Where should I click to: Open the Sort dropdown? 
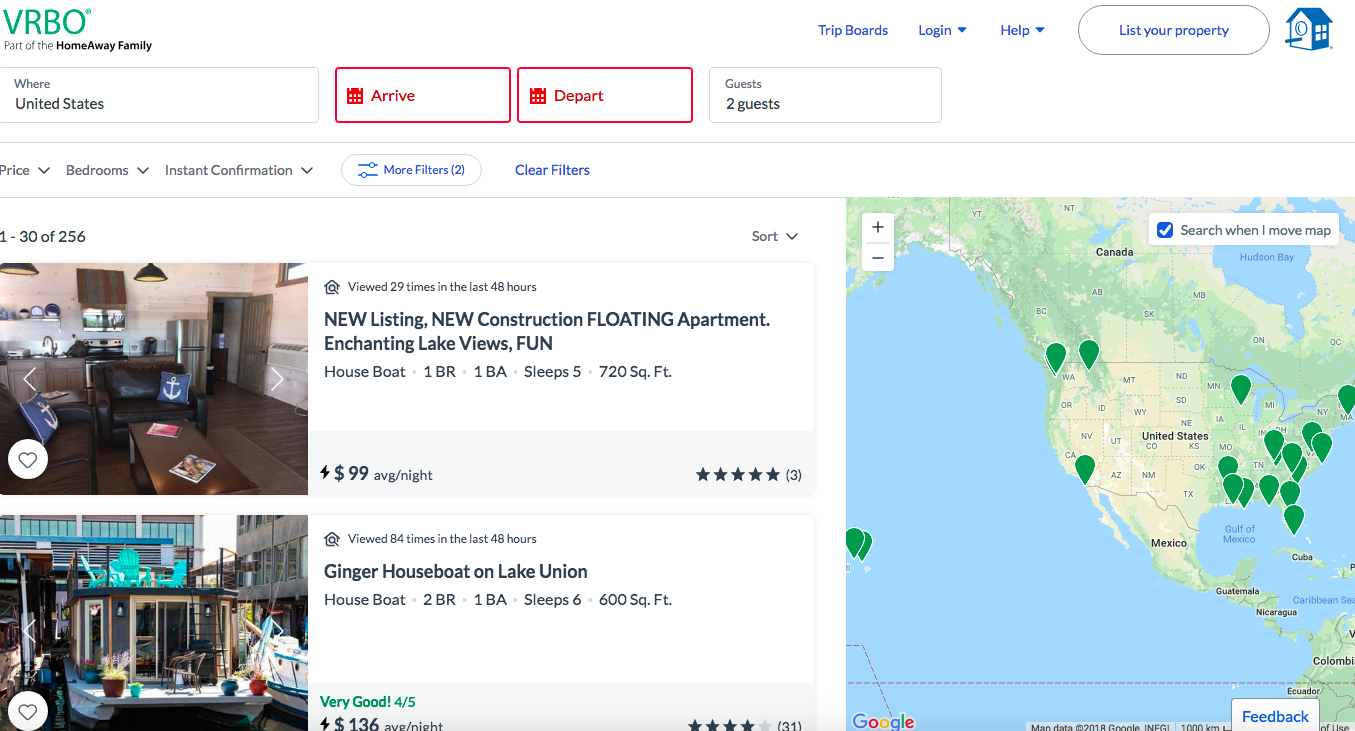pyautogui.click(x=775, y=236)
